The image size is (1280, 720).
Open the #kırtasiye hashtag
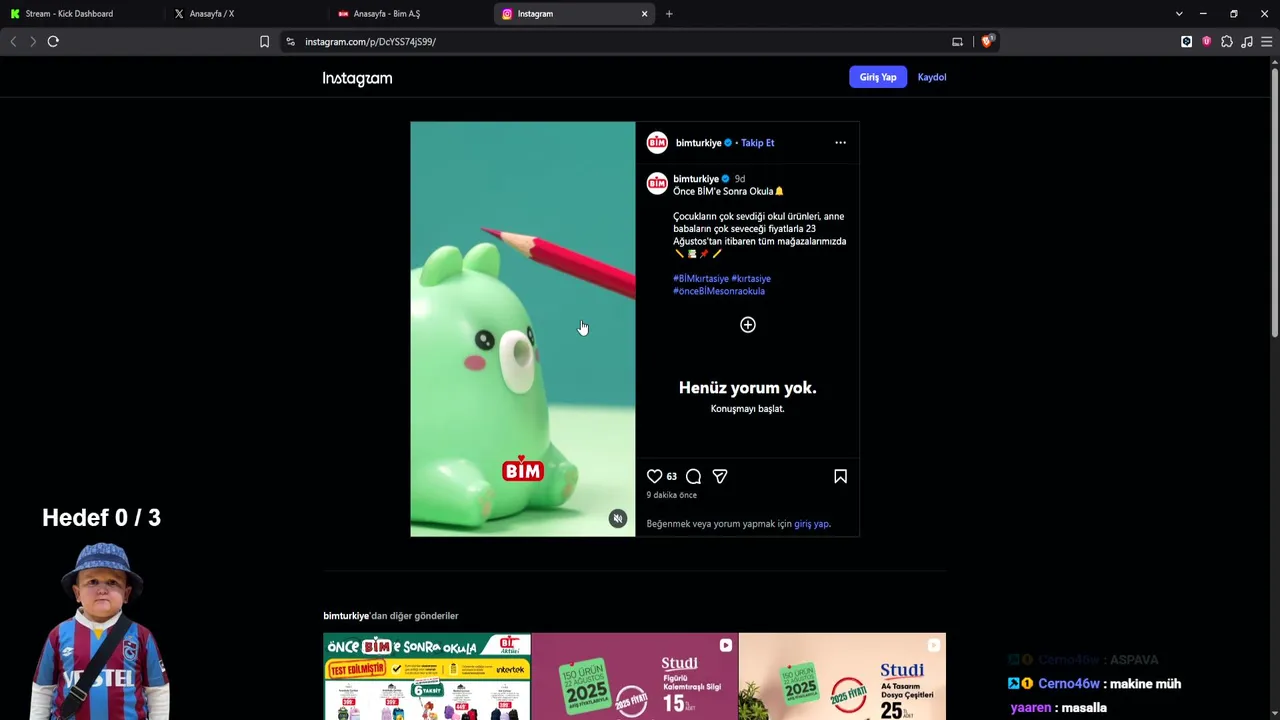[x=751, y=279]
